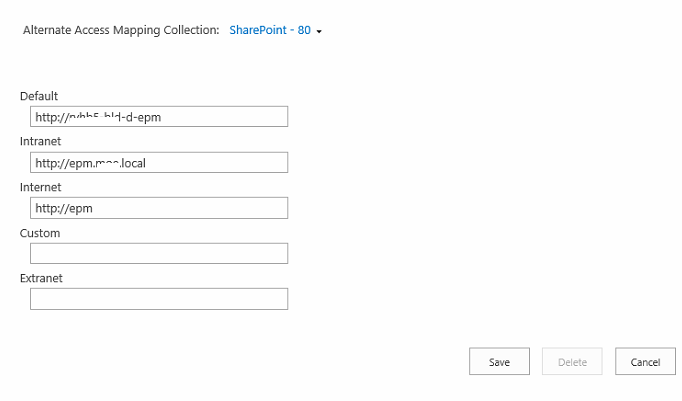Open the SharePoint - 80 collection dropdown
Screen dimensions: 682x401
269,31
